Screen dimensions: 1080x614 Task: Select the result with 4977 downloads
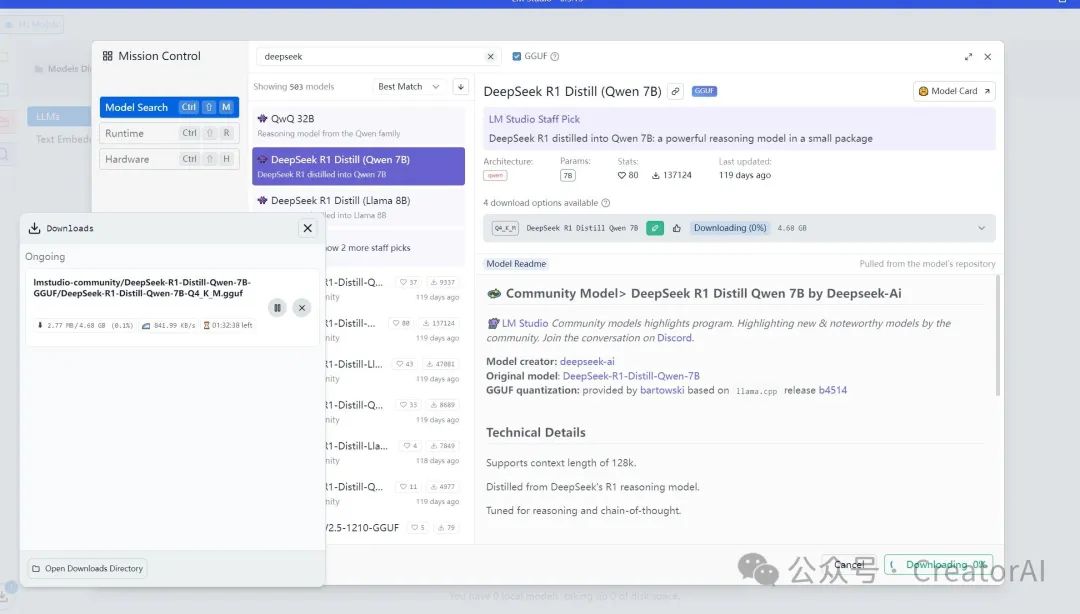(x=393, y=493)
